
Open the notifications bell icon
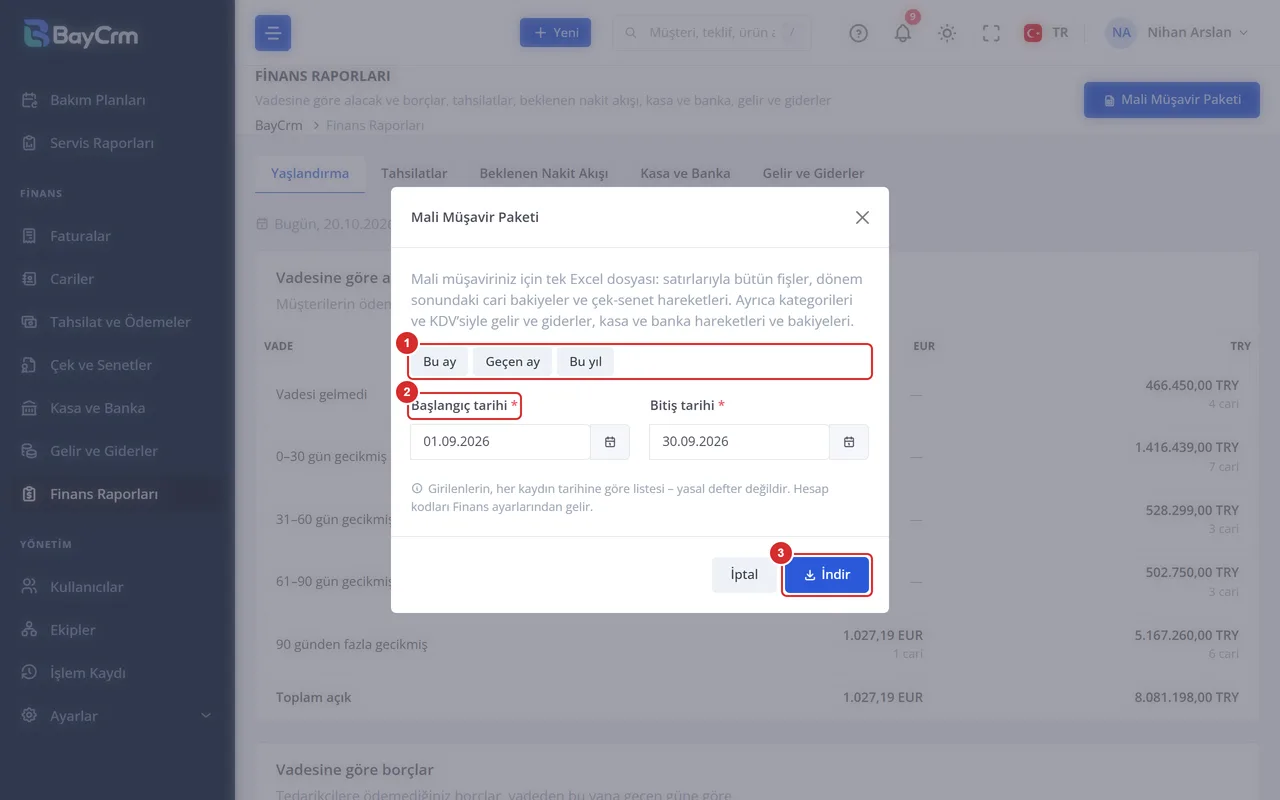[x=903, y=33]
